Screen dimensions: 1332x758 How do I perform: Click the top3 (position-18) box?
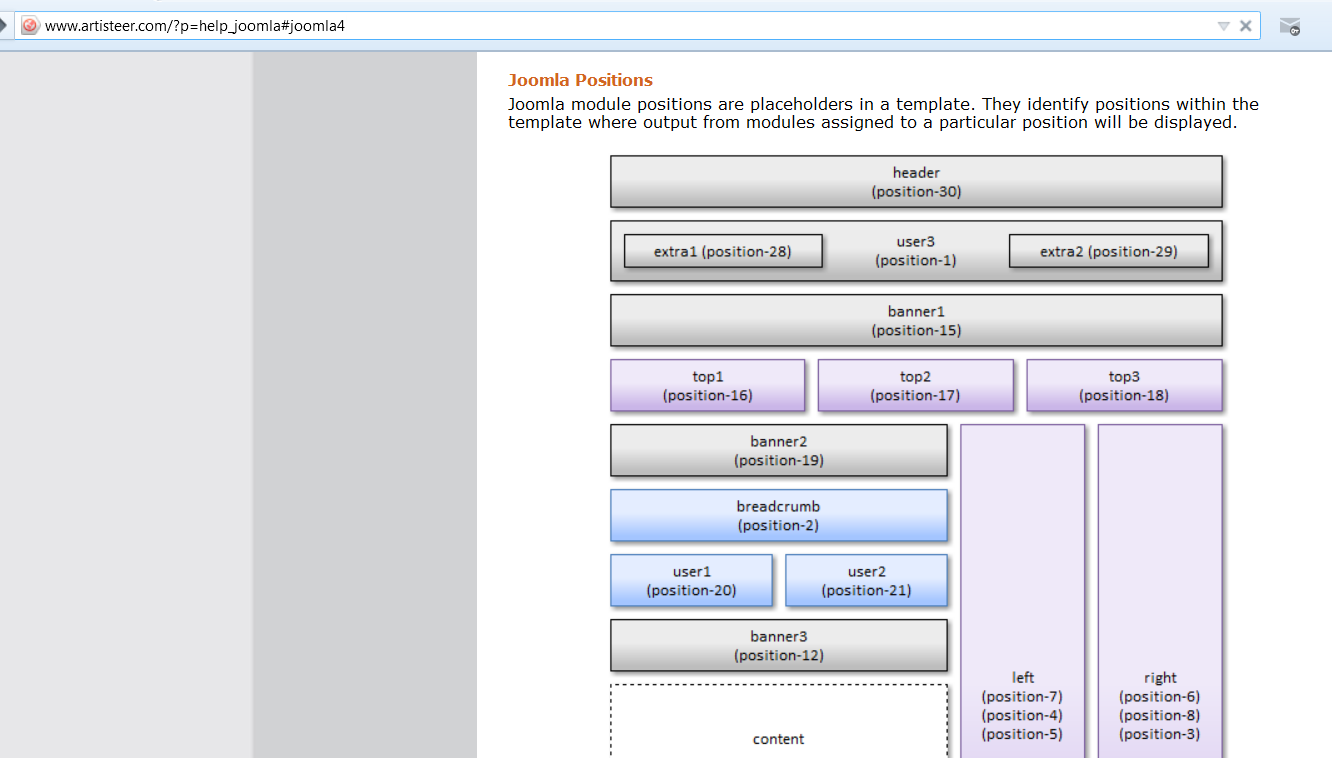[1124, 386]
